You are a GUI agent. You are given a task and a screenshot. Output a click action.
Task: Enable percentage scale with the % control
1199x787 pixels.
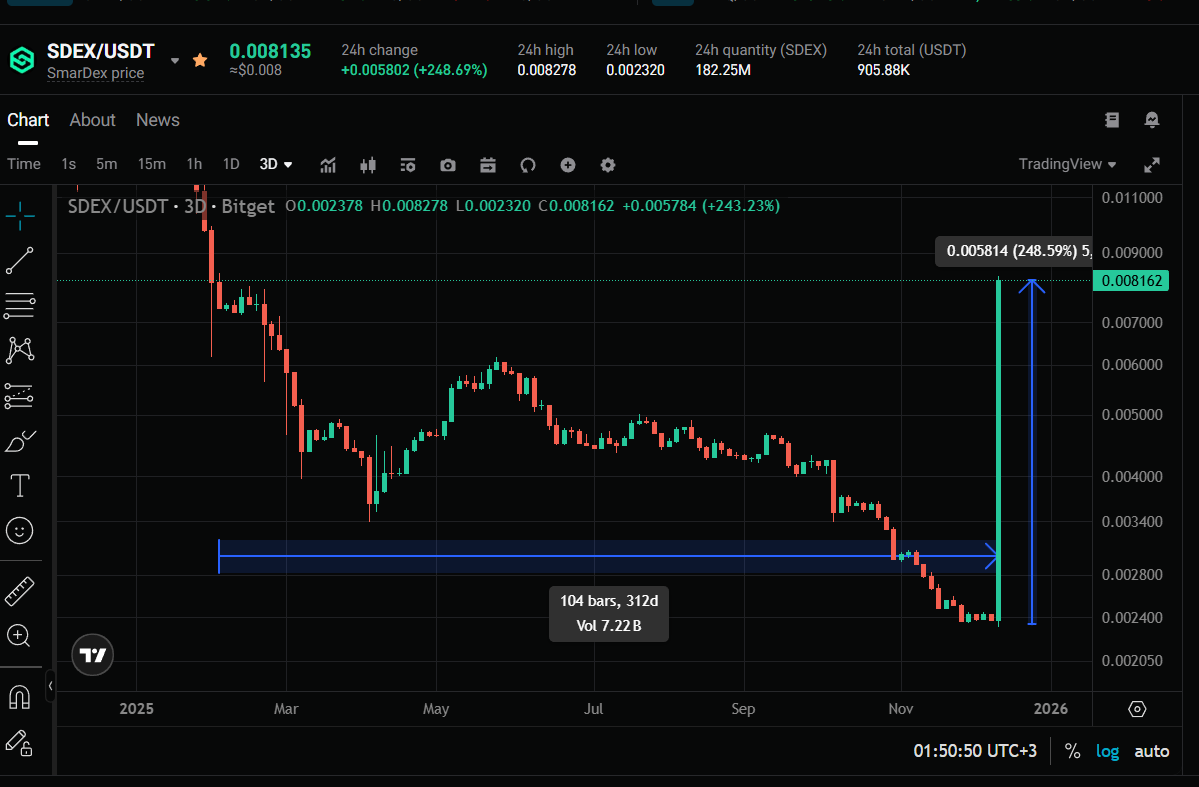pos(1070,751)
